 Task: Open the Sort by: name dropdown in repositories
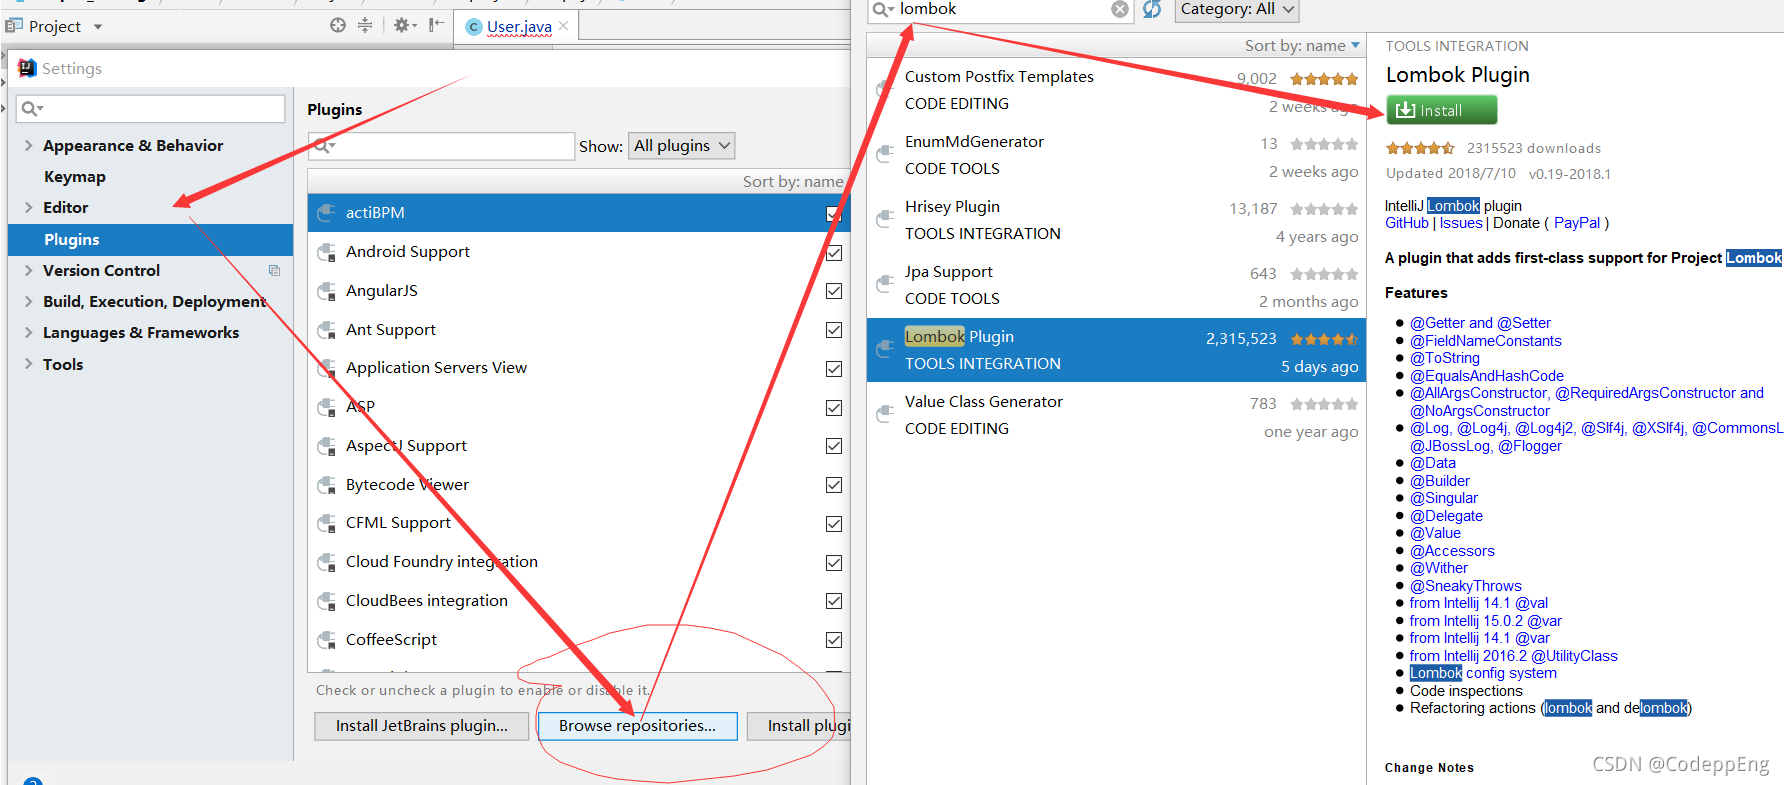tap(1302, 45)
